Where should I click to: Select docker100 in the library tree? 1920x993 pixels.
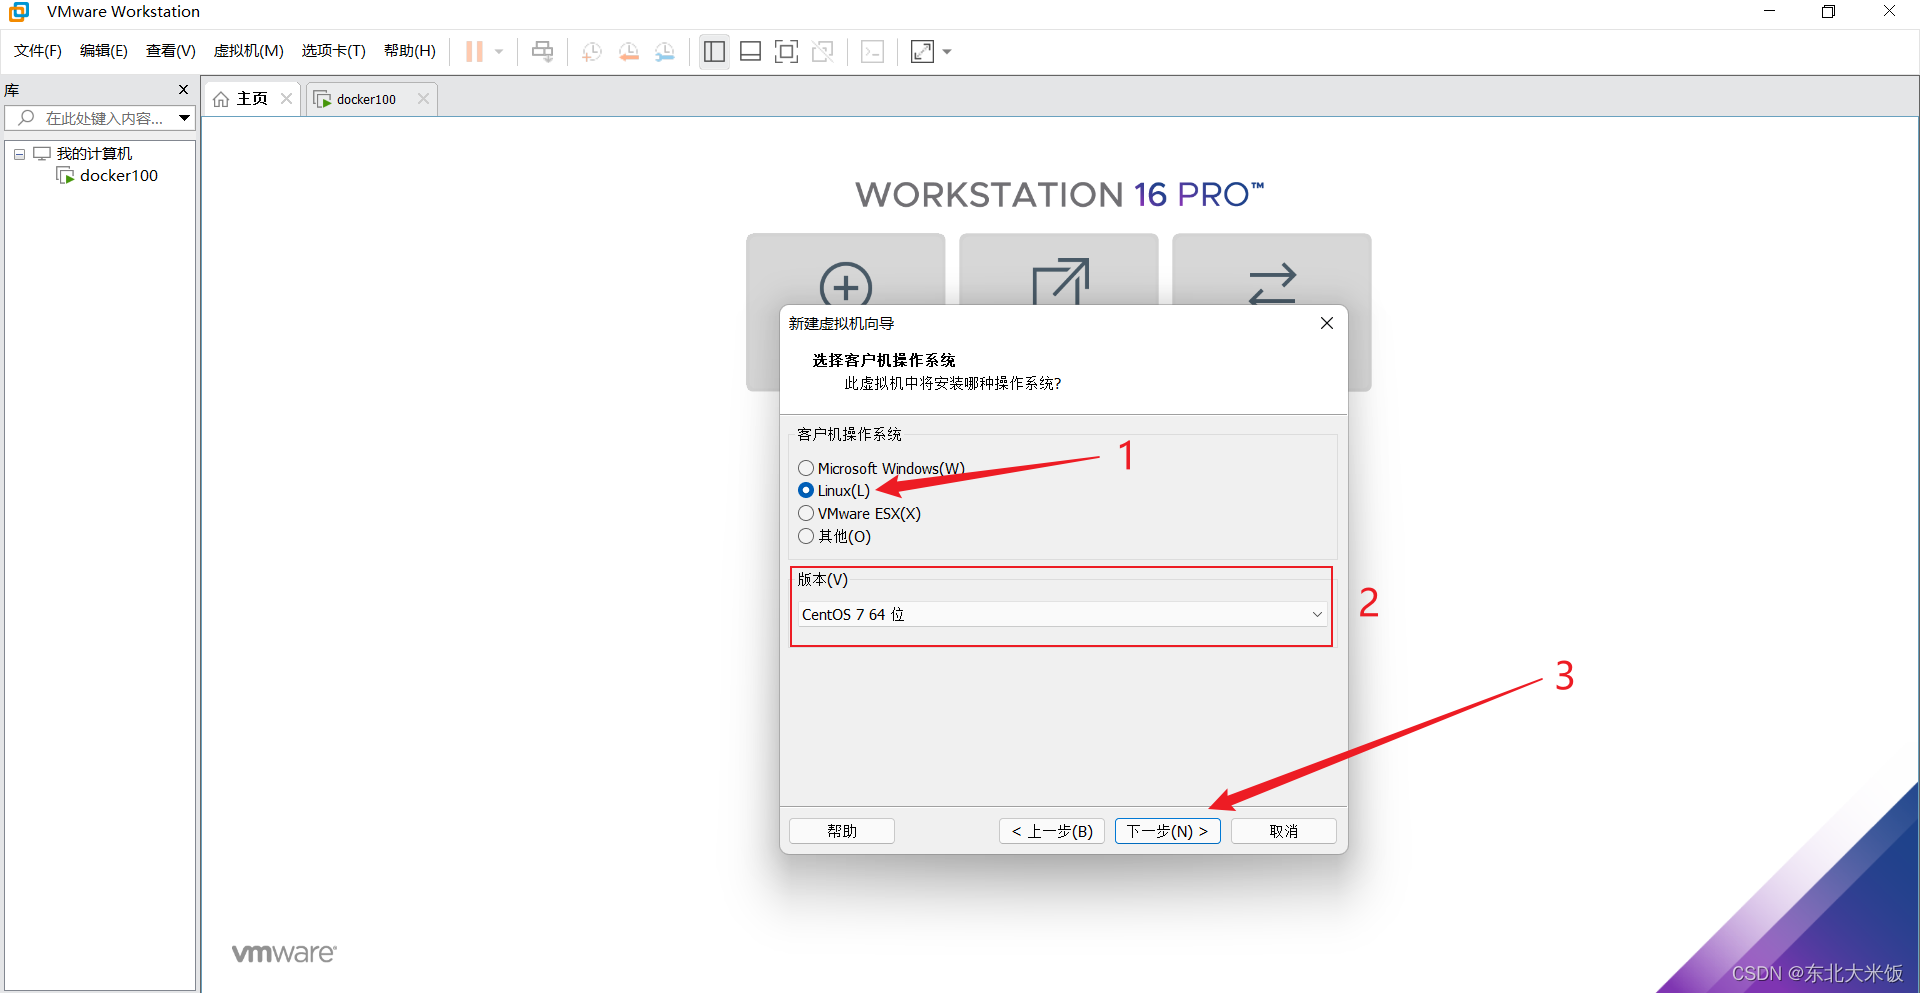pyautogui.click(x=119, y=176)
